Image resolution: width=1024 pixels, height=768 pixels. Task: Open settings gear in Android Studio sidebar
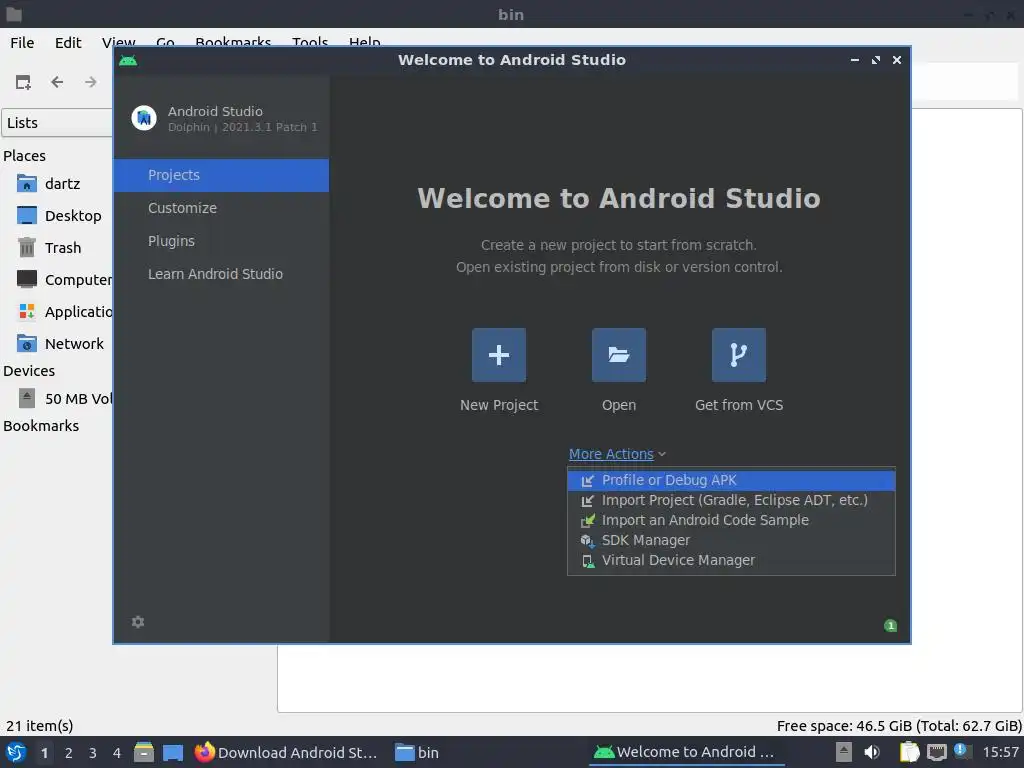(138, 622)
